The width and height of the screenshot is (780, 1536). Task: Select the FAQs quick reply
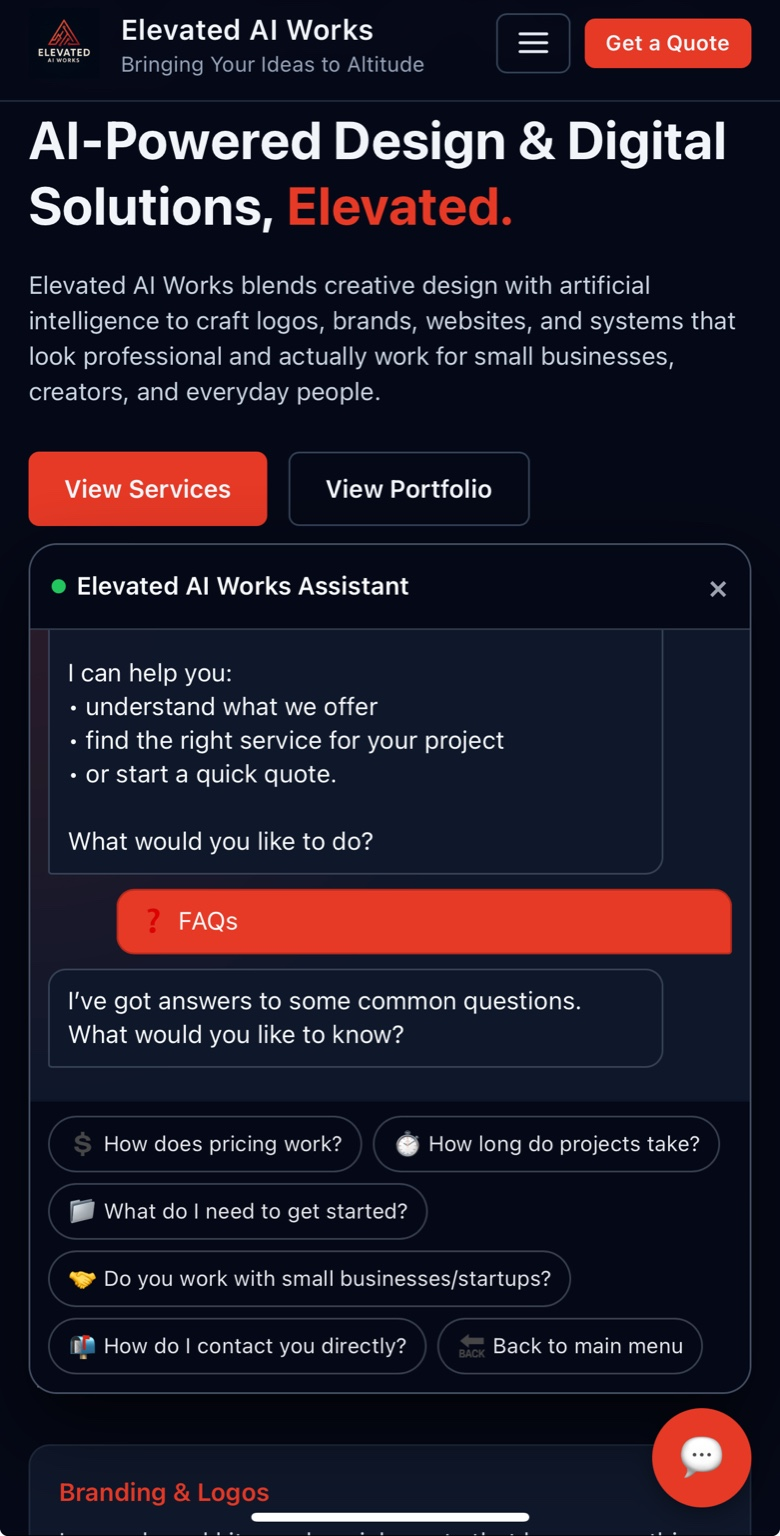tap(424, 921)
